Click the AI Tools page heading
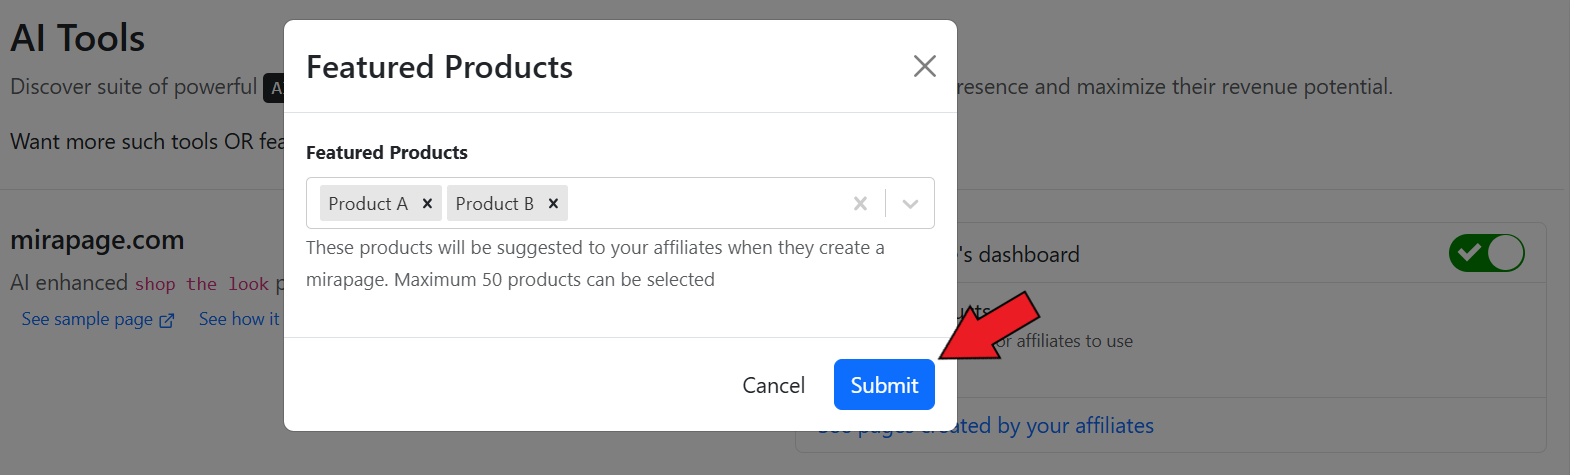 78,38
